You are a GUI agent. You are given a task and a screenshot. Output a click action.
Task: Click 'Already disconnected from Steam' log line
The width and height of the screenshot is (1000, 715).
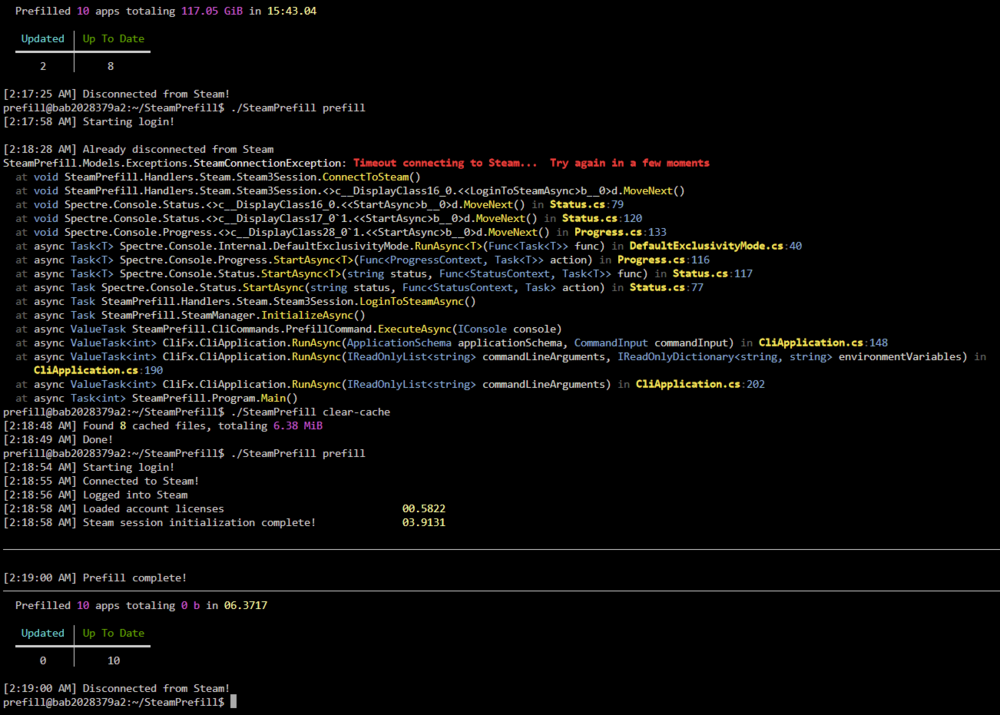point(178,149)
